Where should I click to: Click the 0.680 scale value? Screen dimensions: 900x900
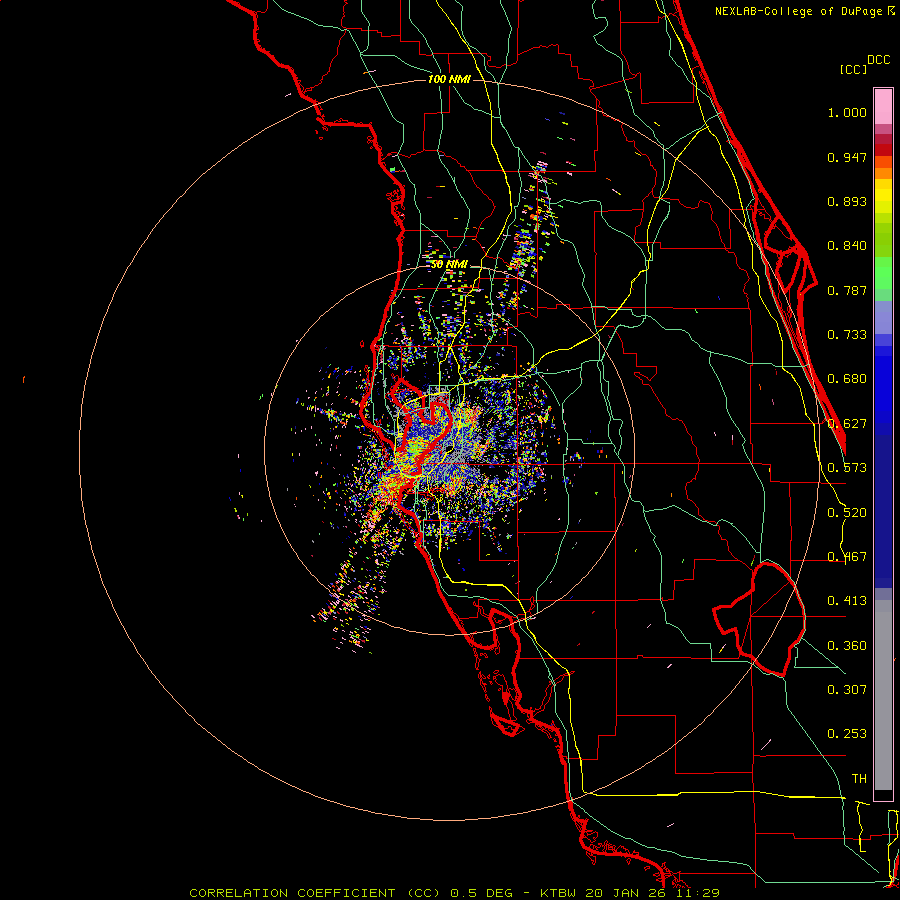coord(847,379)
